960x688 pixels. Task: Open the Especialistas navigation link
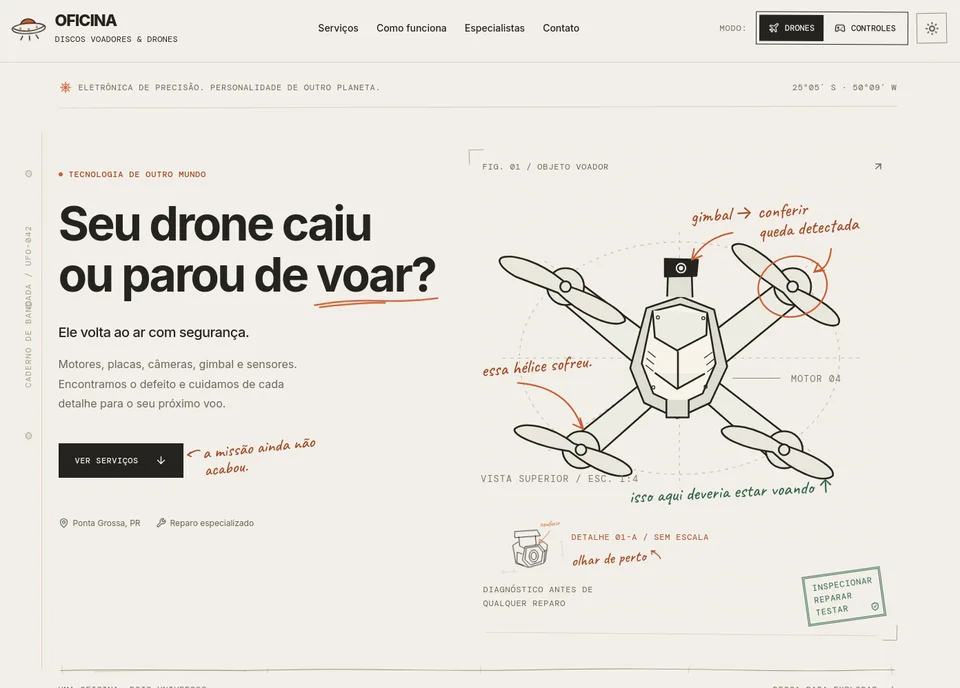coord(494,28)
